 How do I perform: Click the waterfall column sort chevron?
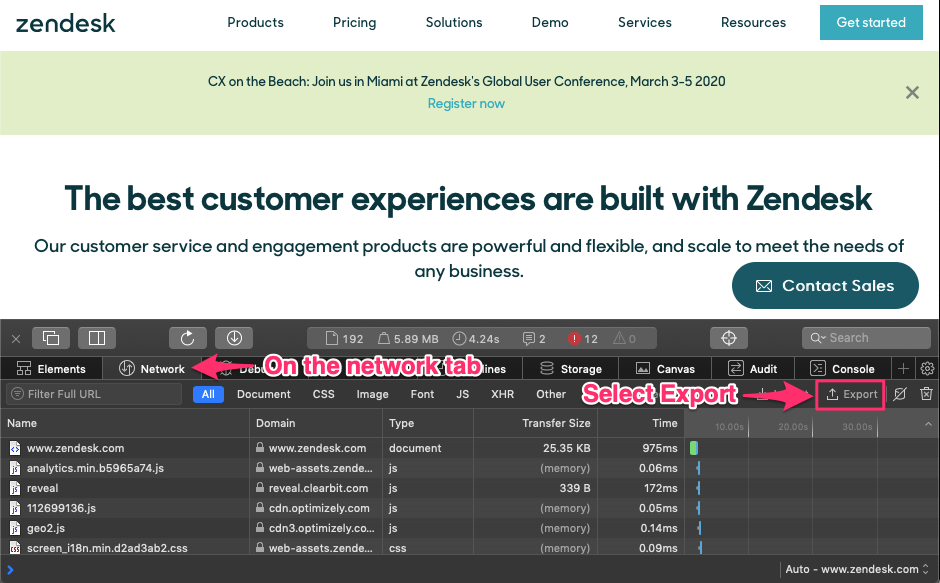[928, 424]
